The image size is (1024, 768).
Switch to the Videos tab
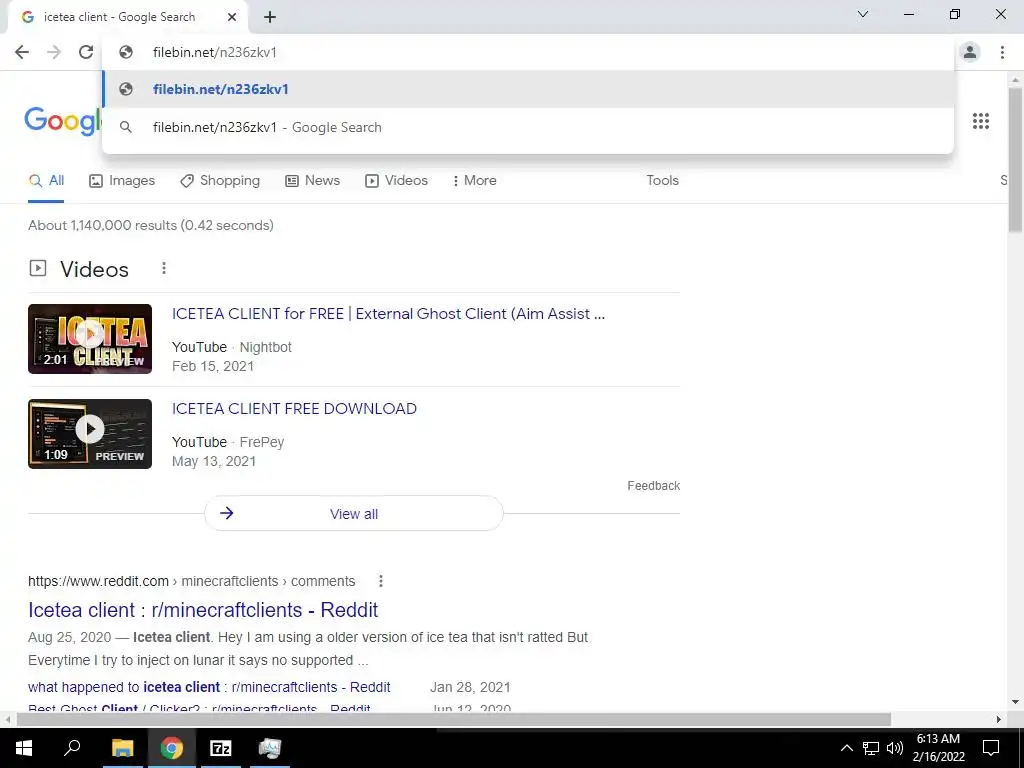[396, 181]
